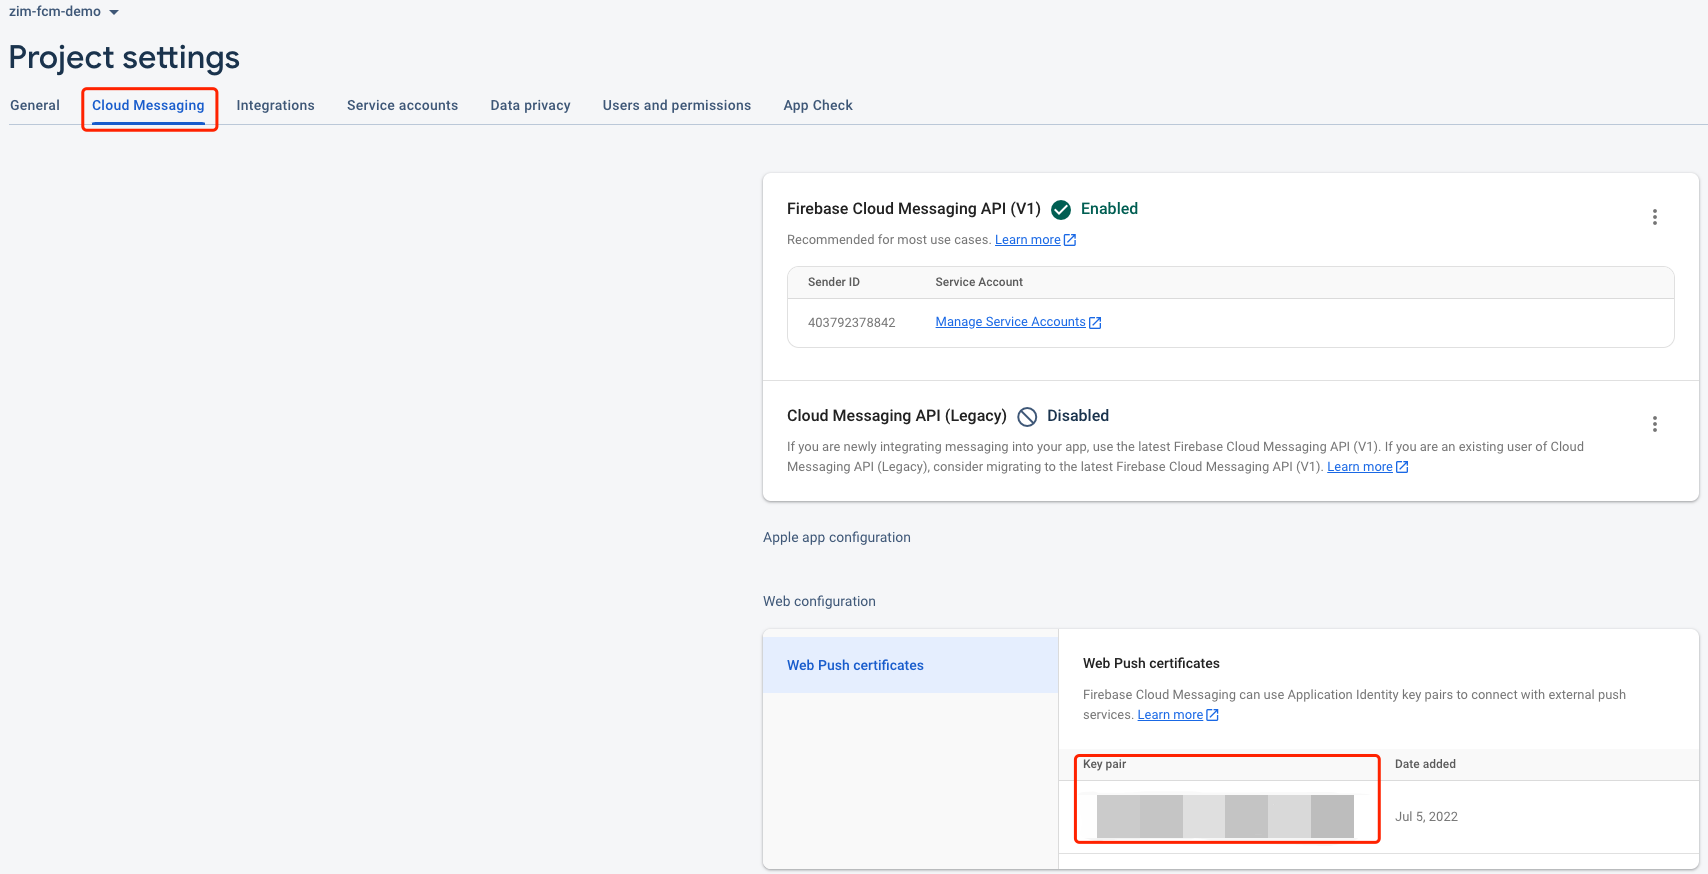Open the Integrations tab
This screenshot has width=1708, height=874.
(x=275, y=105)
